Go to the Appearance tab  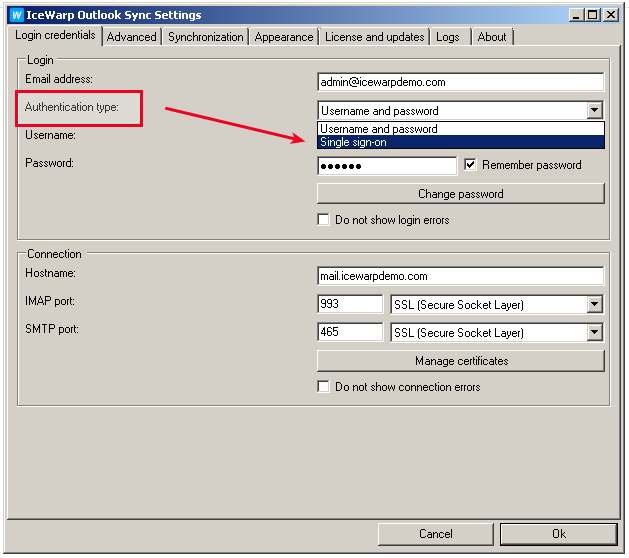click(284, 37)
